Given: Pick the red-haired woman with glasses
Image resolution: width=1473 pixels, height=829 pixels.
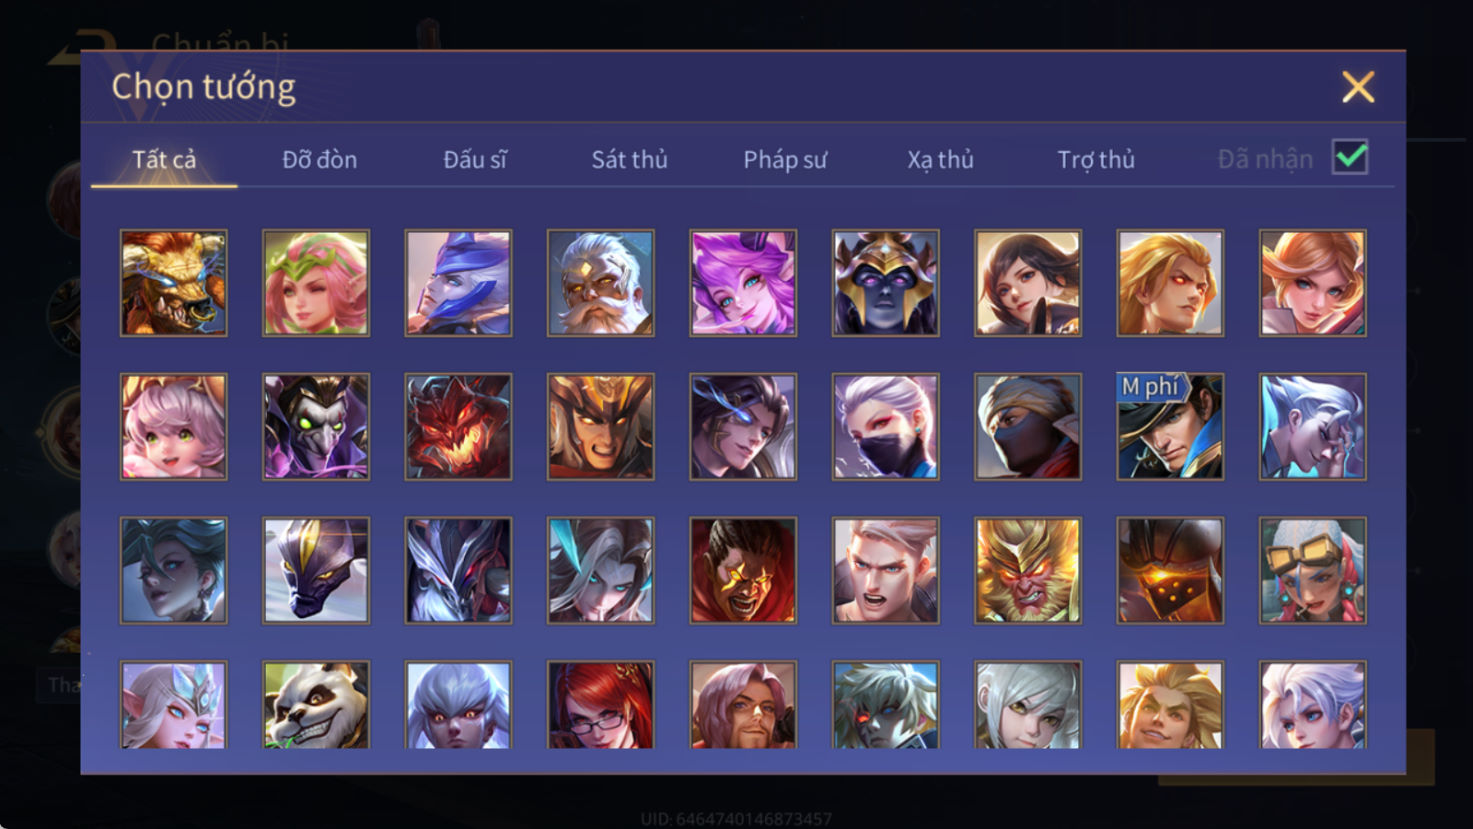Looking at the screenshot, I should [601, 705].
